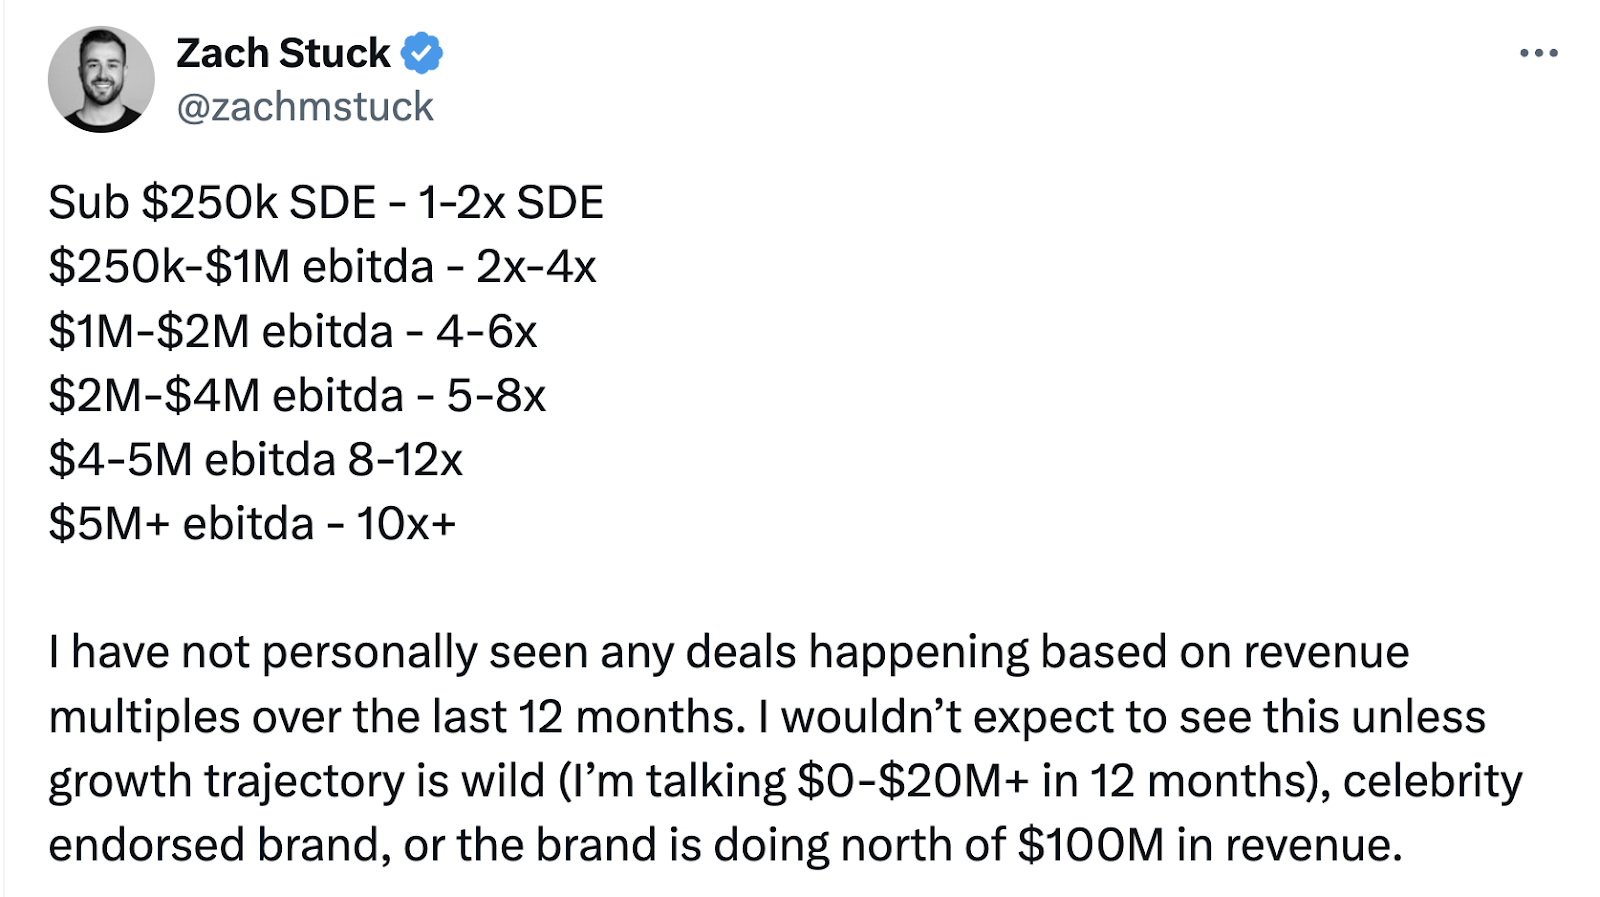Select the 'Sub $250k SDE - 1-2x SDE' line

326,203
